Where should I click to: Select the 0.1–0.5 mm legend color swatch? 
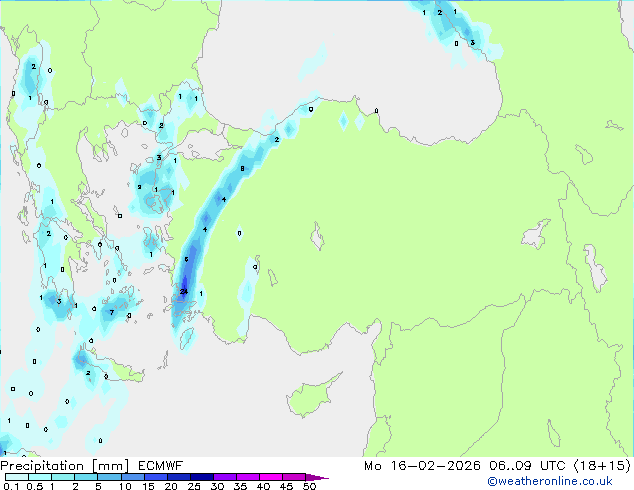click(17, 477)
